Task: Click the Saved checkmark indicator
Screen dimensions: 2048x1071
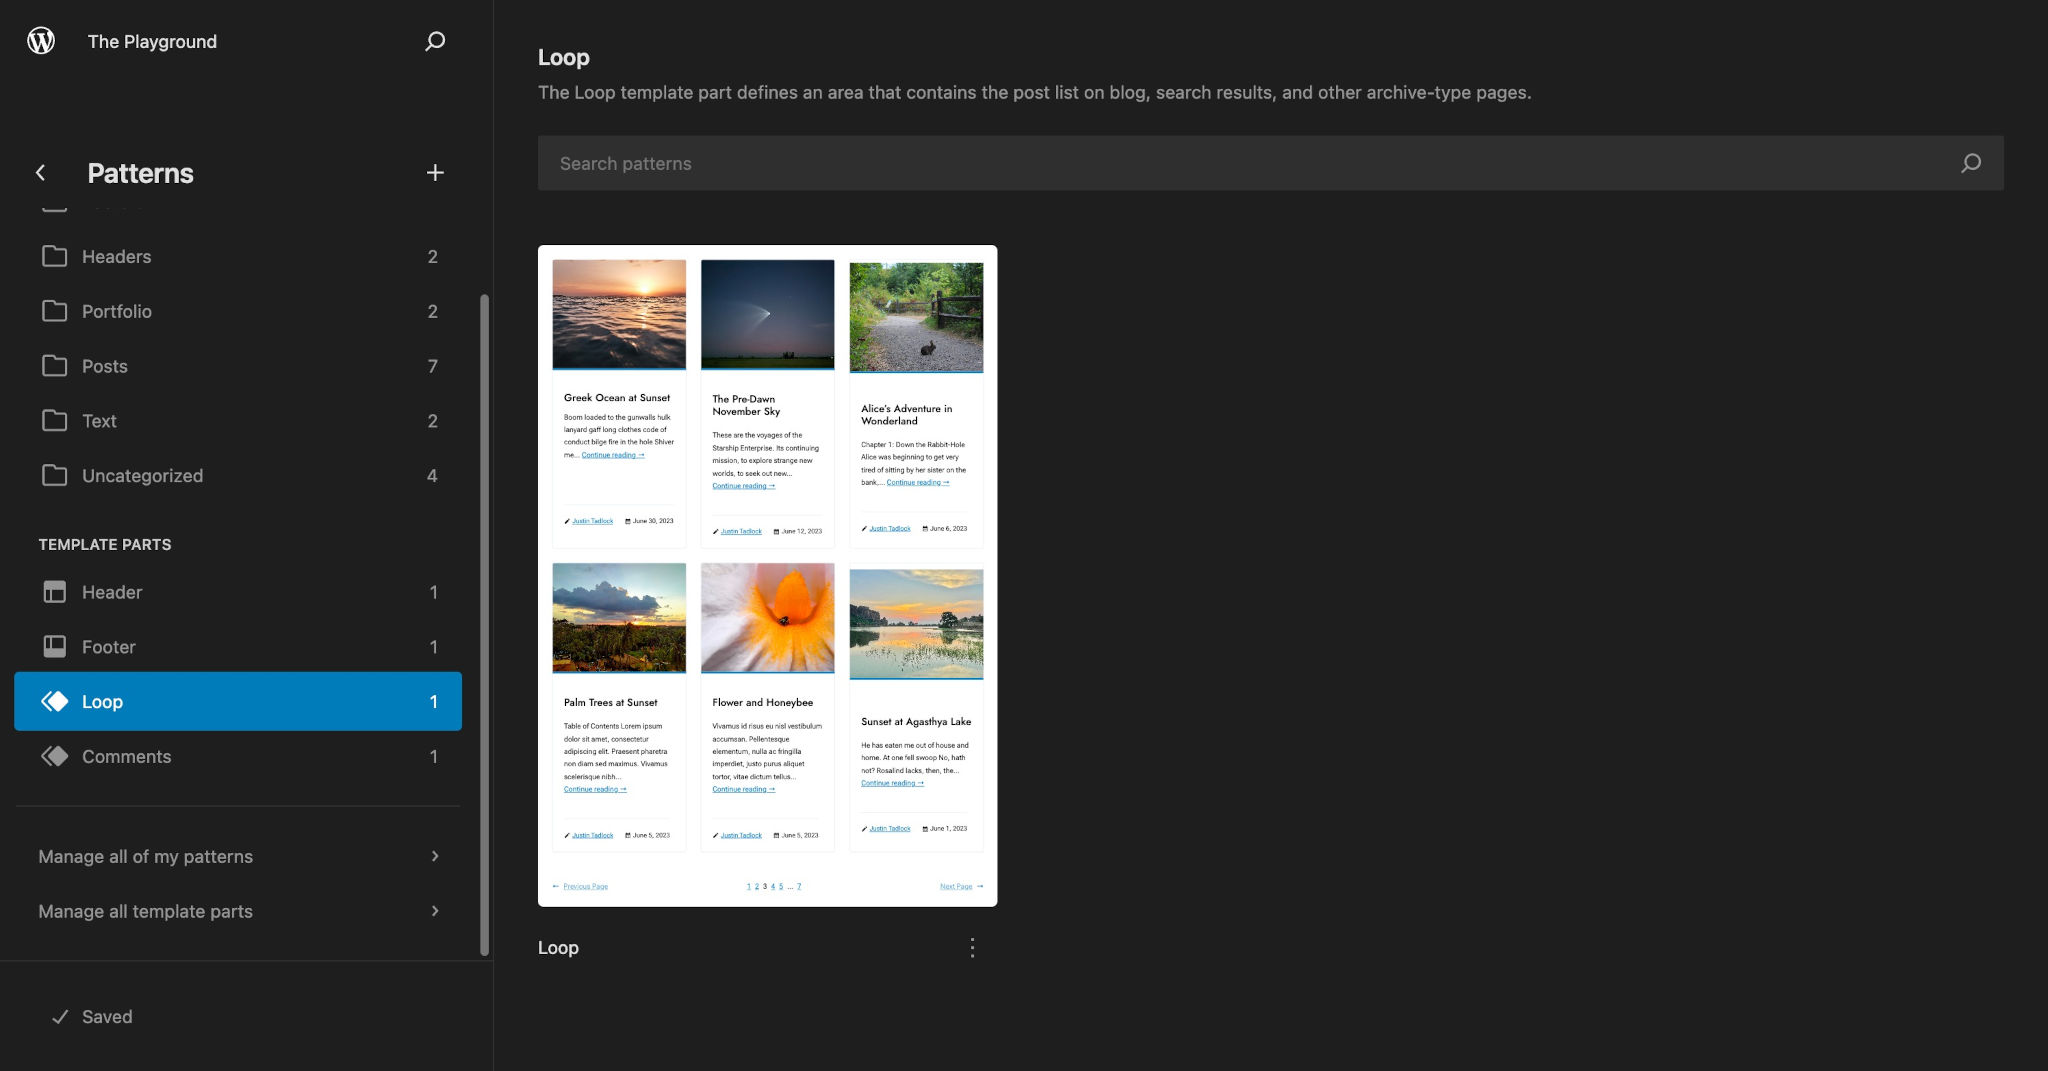Action: pyautogui.click(x=60, y=1016)
